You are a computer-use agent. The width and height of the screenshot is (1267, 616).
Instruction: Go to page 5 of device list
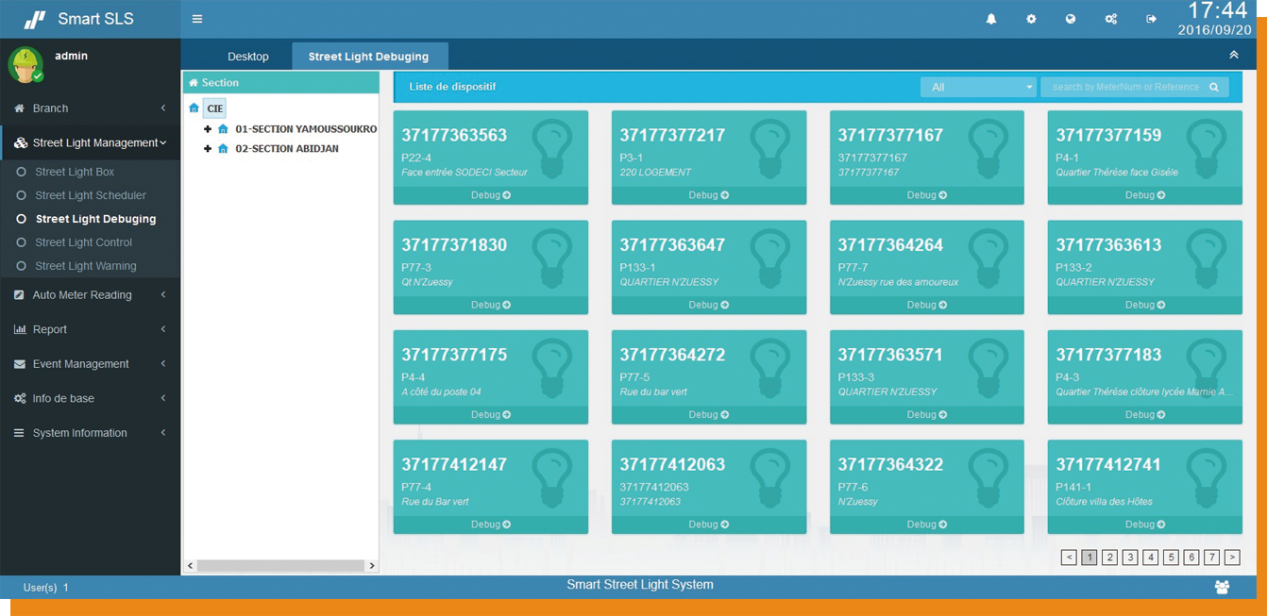click(1171, 557)
